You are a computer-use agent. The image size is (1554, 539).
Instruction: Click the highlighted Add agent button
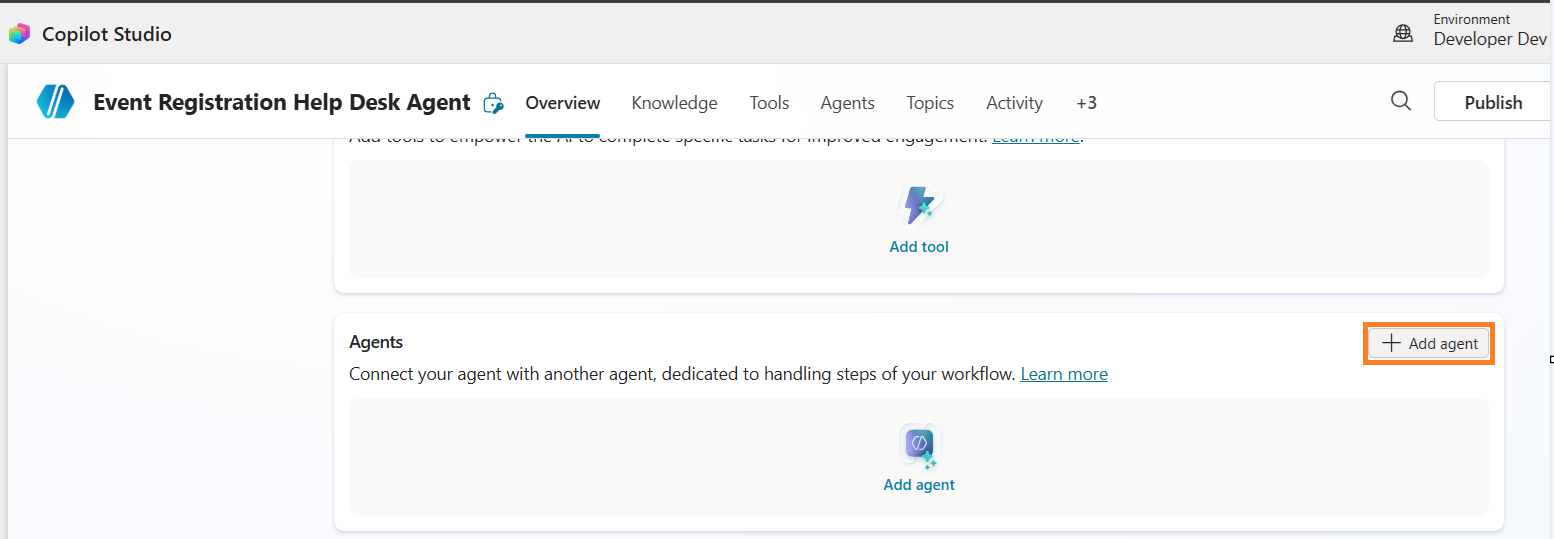[x=1429, y=344]
